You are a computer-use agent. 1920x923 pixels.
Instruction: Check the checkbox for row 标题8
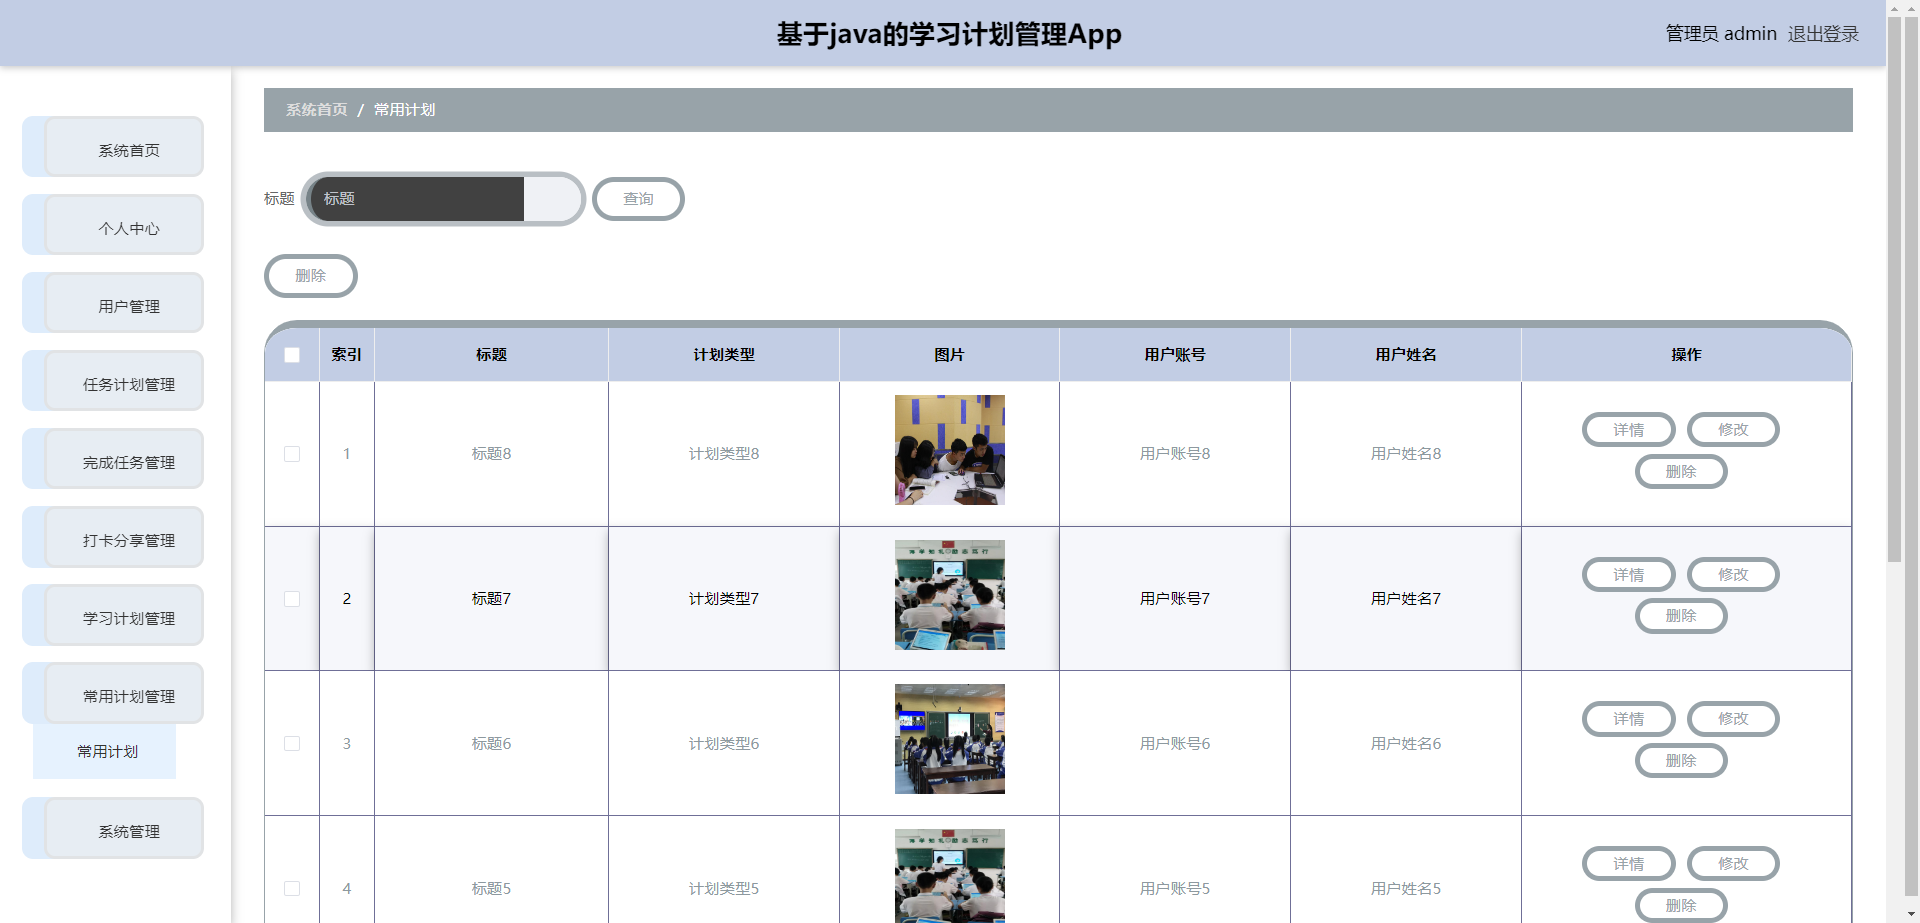pos(292,454)
